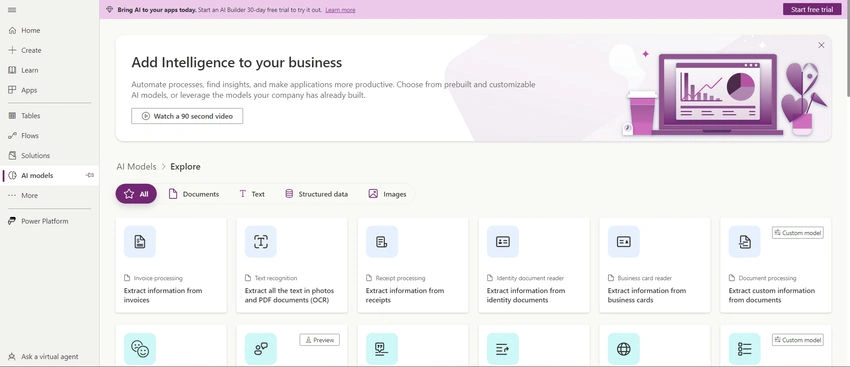Image resolution: width=850 pixels, height=367 pixels.
Task: Click Custom model badge on Document processing
Action: coord(797,233)
